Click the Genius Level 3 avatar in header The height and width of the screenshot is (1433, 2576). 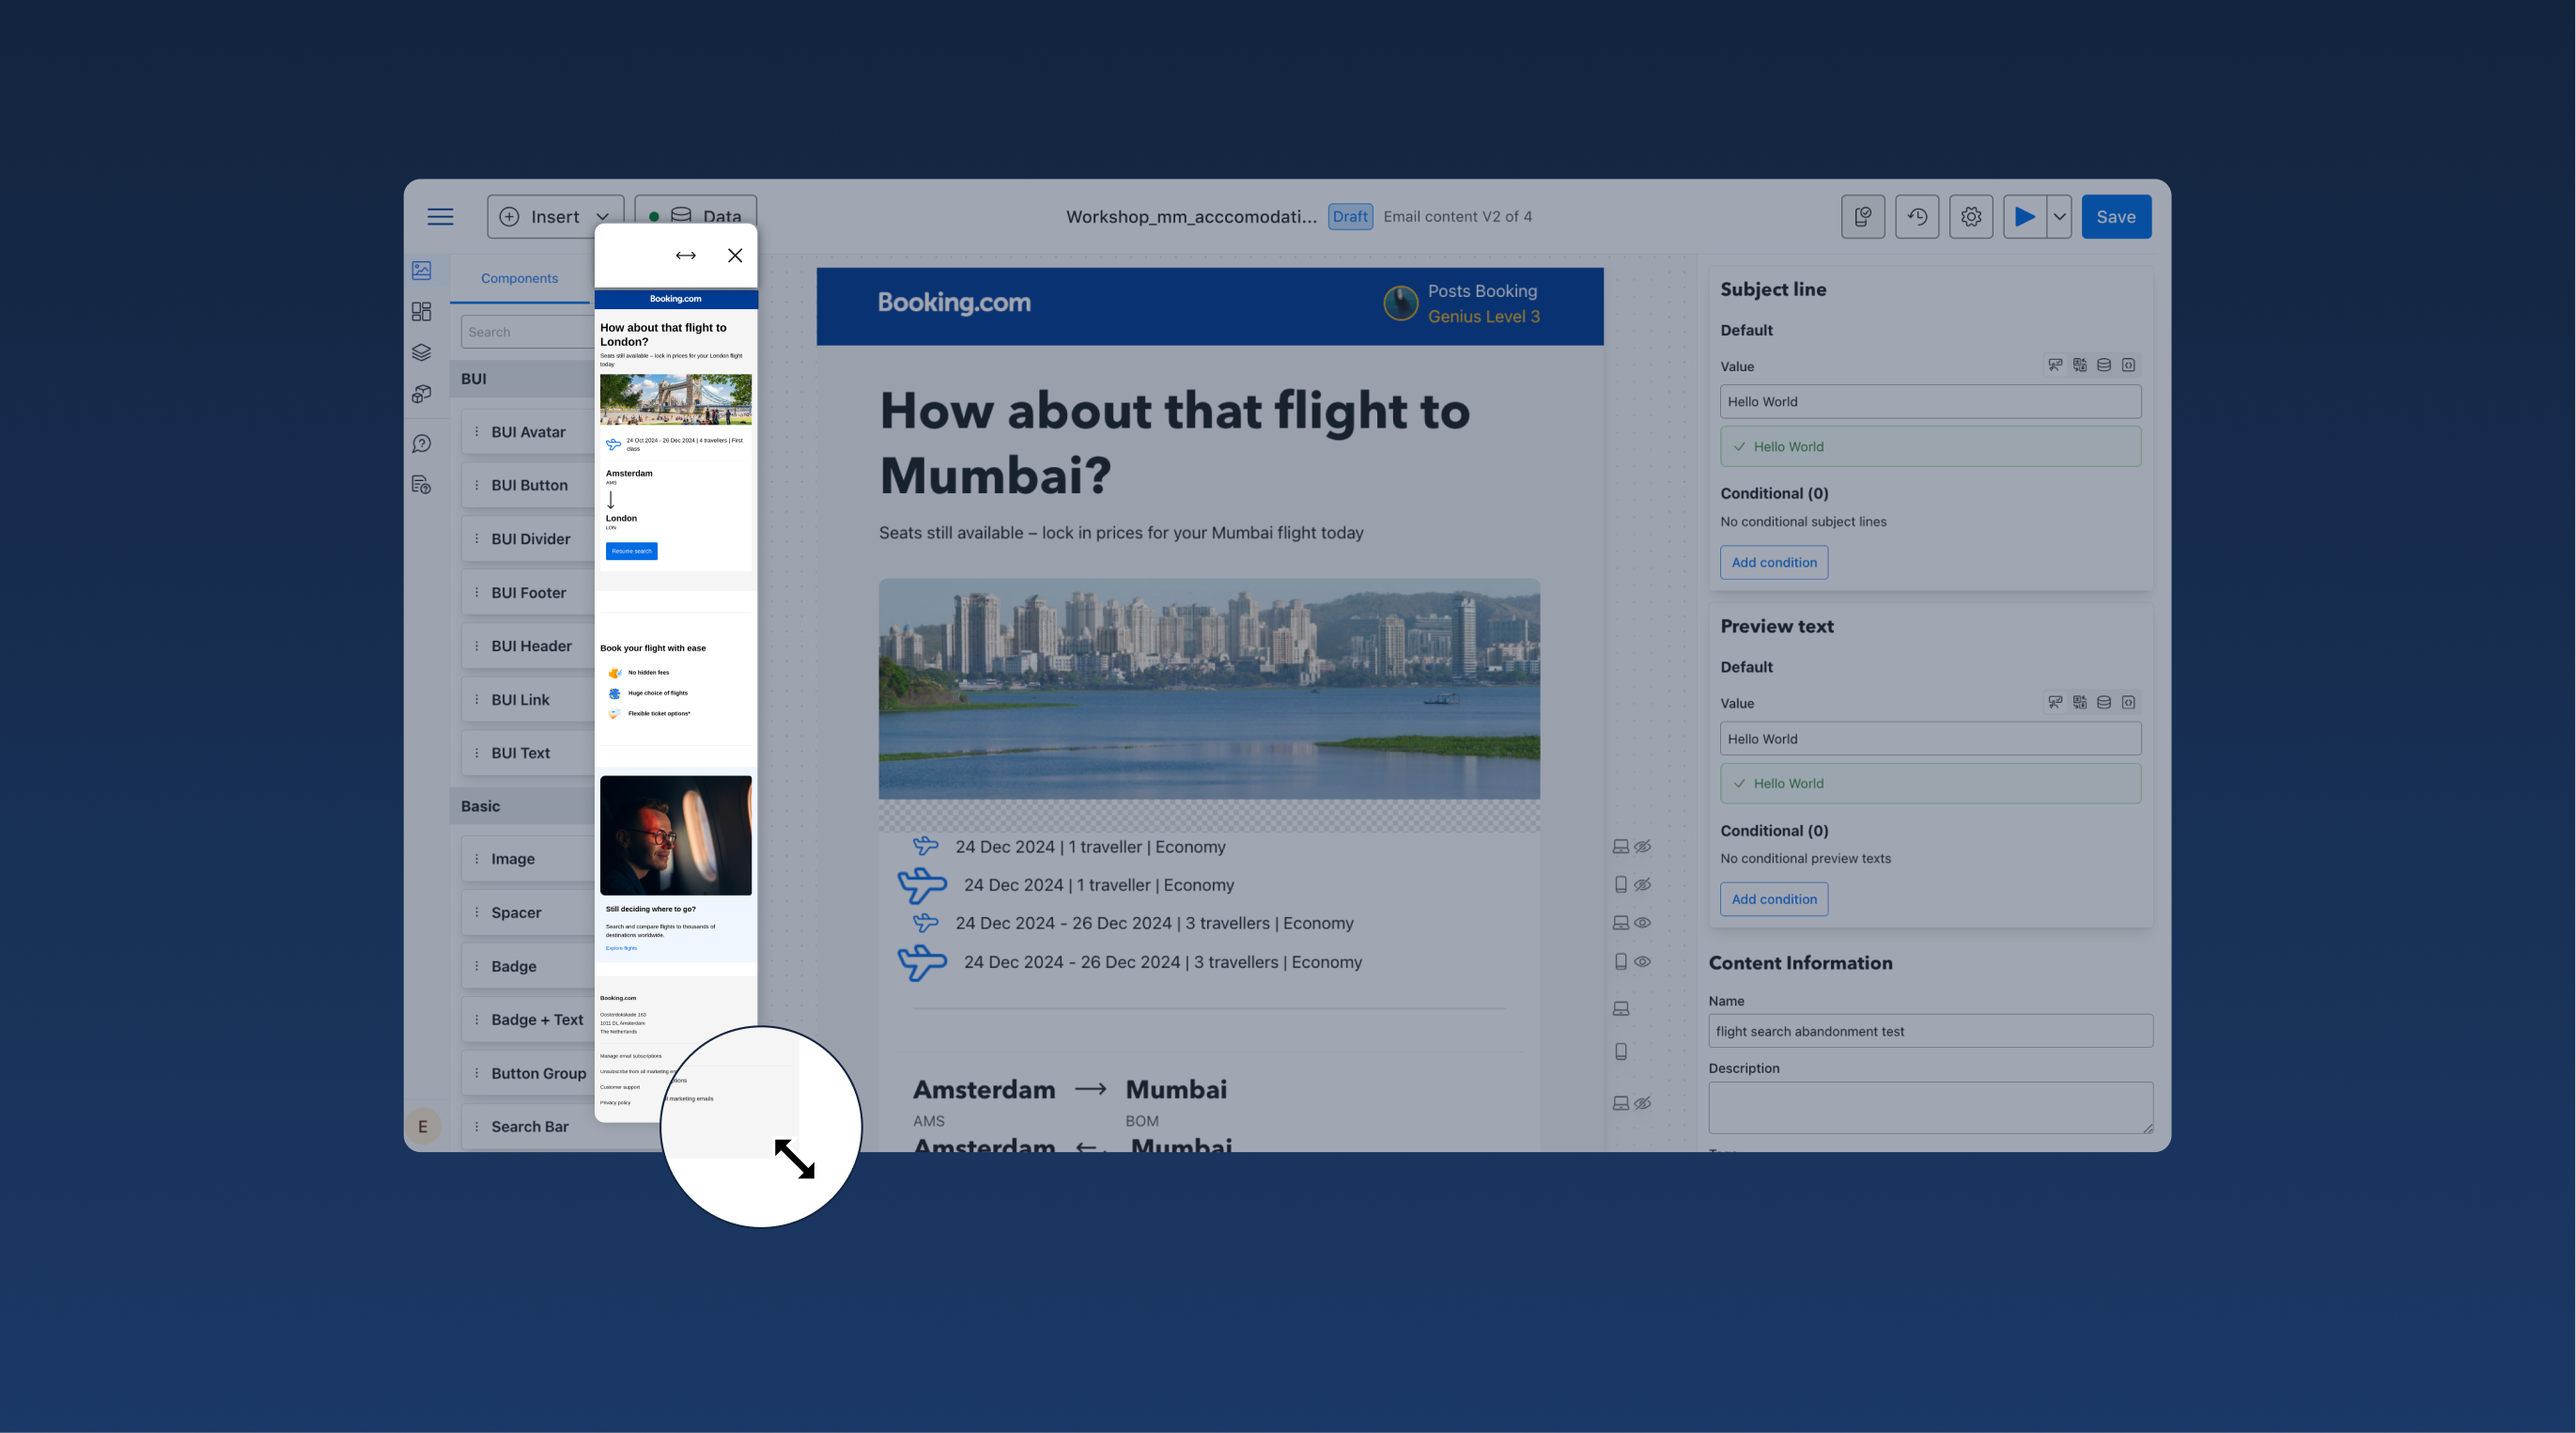pyautogui.click(x=1400, y=303)
